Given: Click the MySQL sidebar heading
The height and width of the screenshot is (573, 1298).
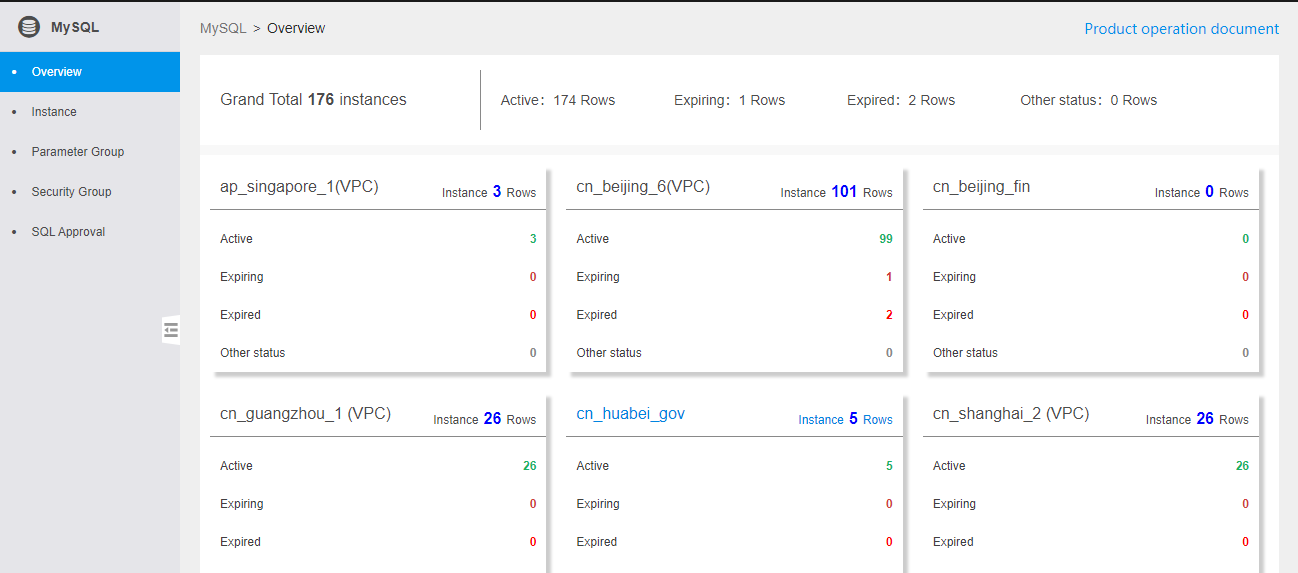Looking at the screenshot, I should [x=75, y=28].
